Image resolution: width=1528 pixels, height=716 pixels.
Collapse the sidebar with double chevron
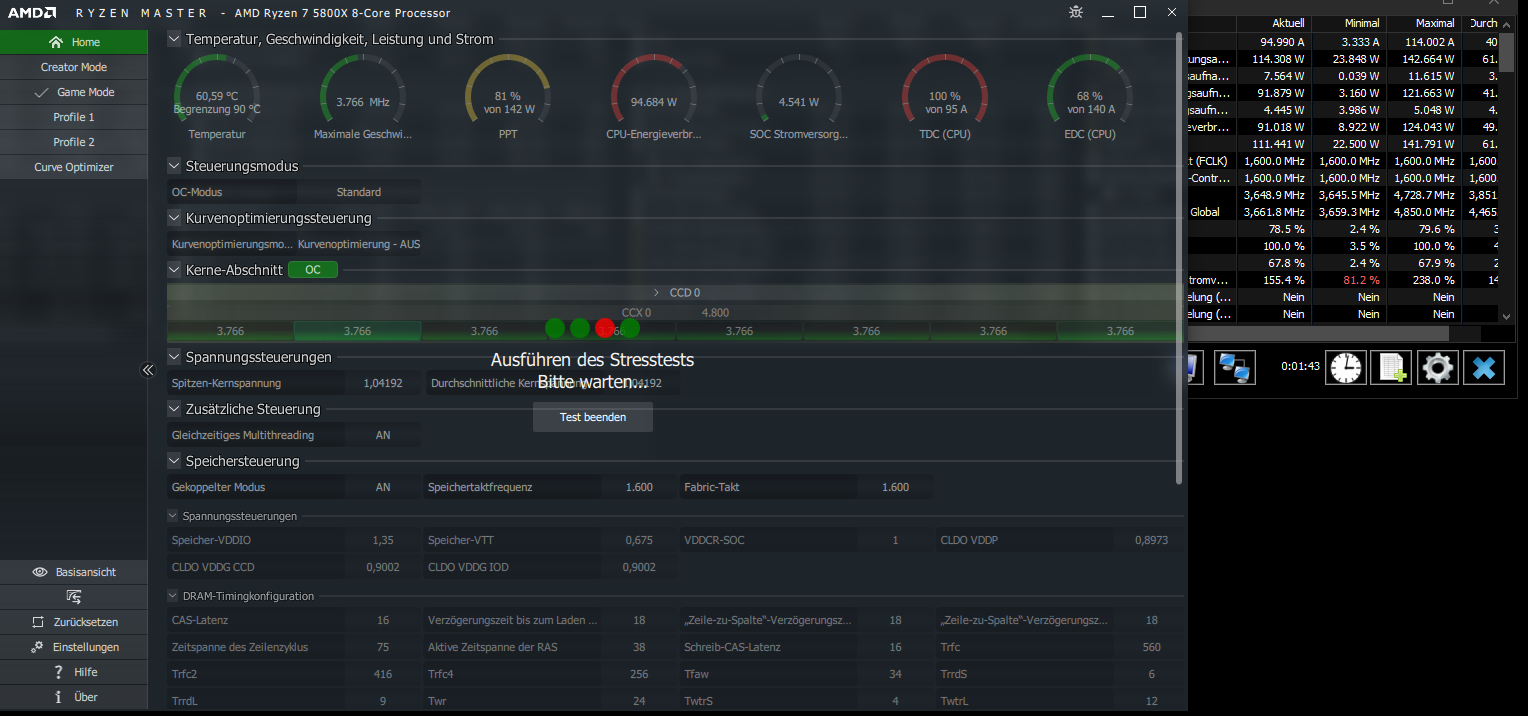point(148,370)
